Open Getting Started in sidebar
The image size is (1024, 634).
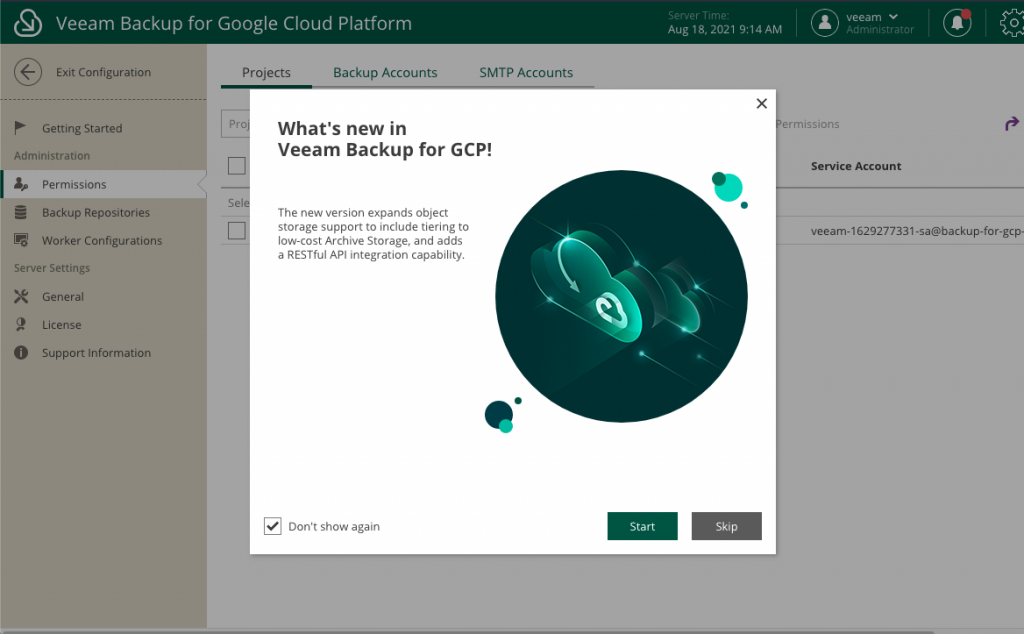tap(82, 128)
